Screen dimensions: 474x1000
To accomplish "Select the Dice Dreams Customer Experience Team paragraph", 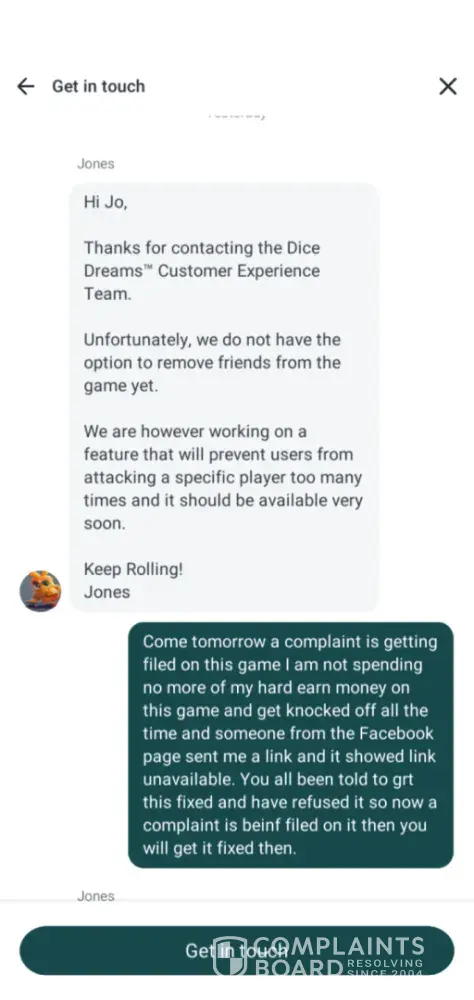I will (202, 270).
